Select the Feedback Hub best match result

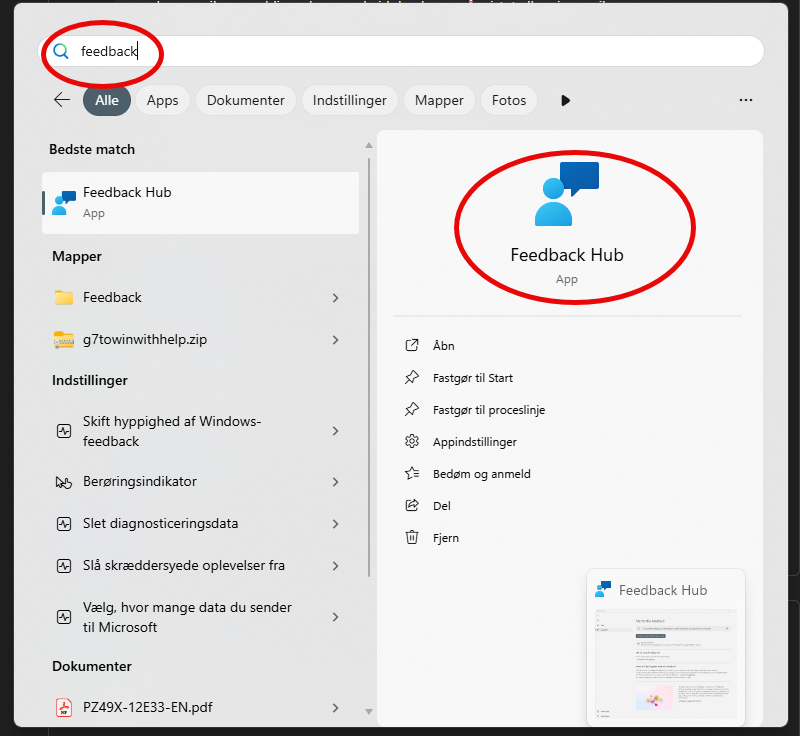click(x=201, y=203)
